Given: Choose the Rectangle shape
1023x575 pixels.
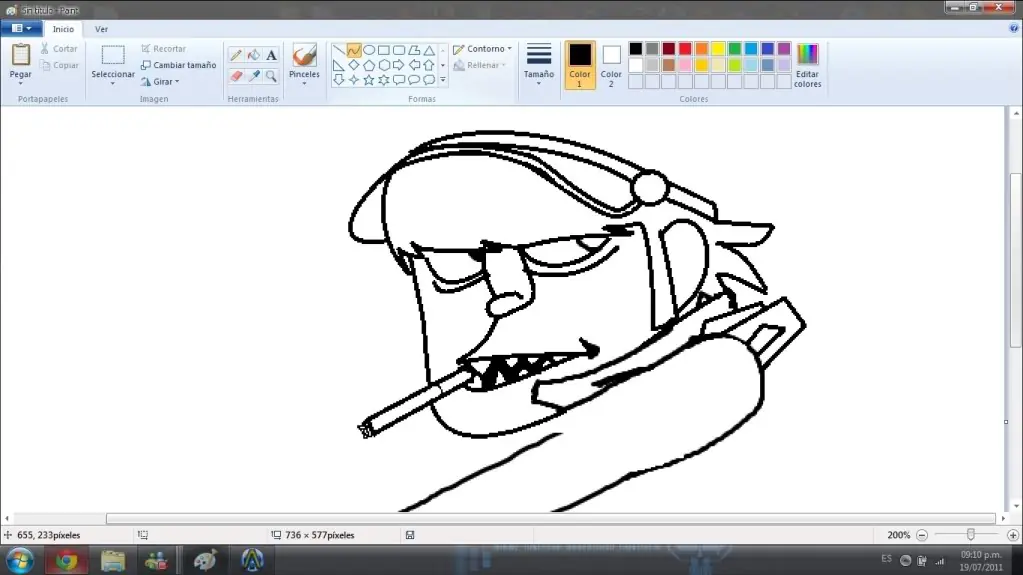Looking at the screenshot, I should (x=384, y=50).
